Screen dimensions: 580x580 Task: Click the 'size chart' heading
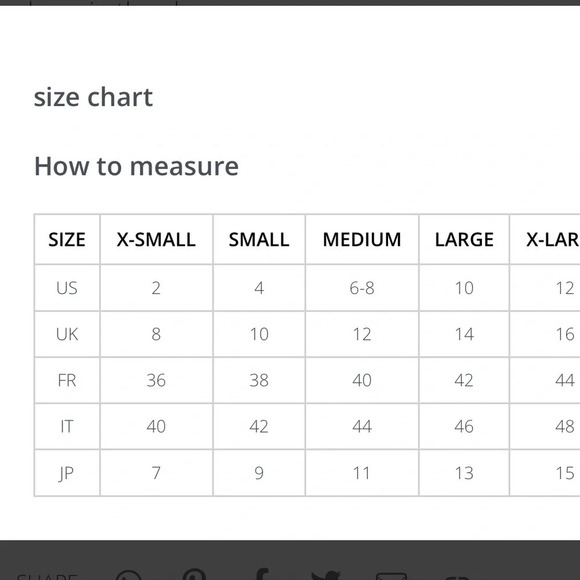[93, 97]
